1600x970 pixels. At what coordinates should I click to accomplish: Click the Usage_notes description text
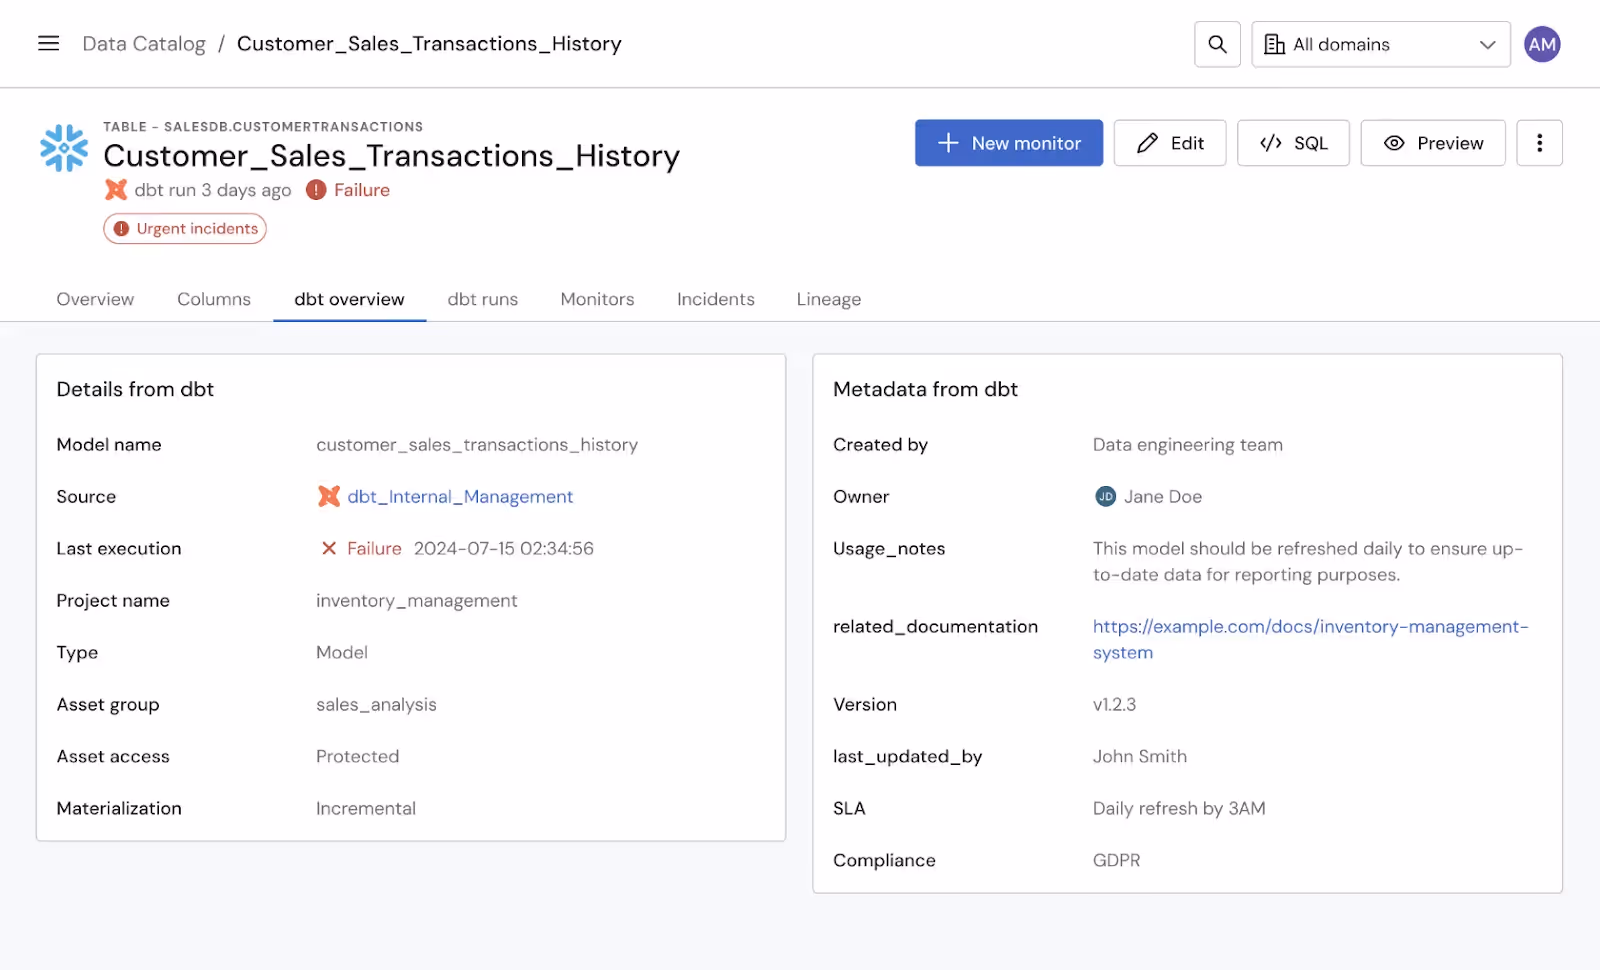coord(1308,561)
